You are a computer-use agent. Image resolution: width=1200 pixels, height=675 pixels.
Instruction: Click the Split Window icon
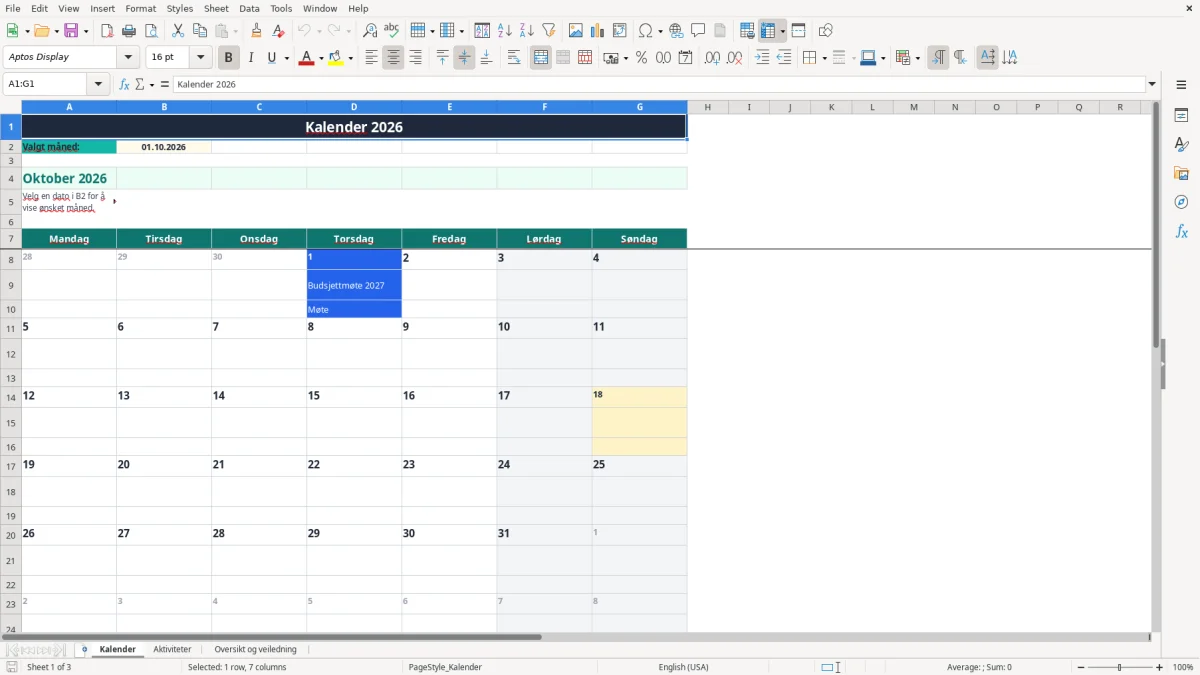point(798,31)
